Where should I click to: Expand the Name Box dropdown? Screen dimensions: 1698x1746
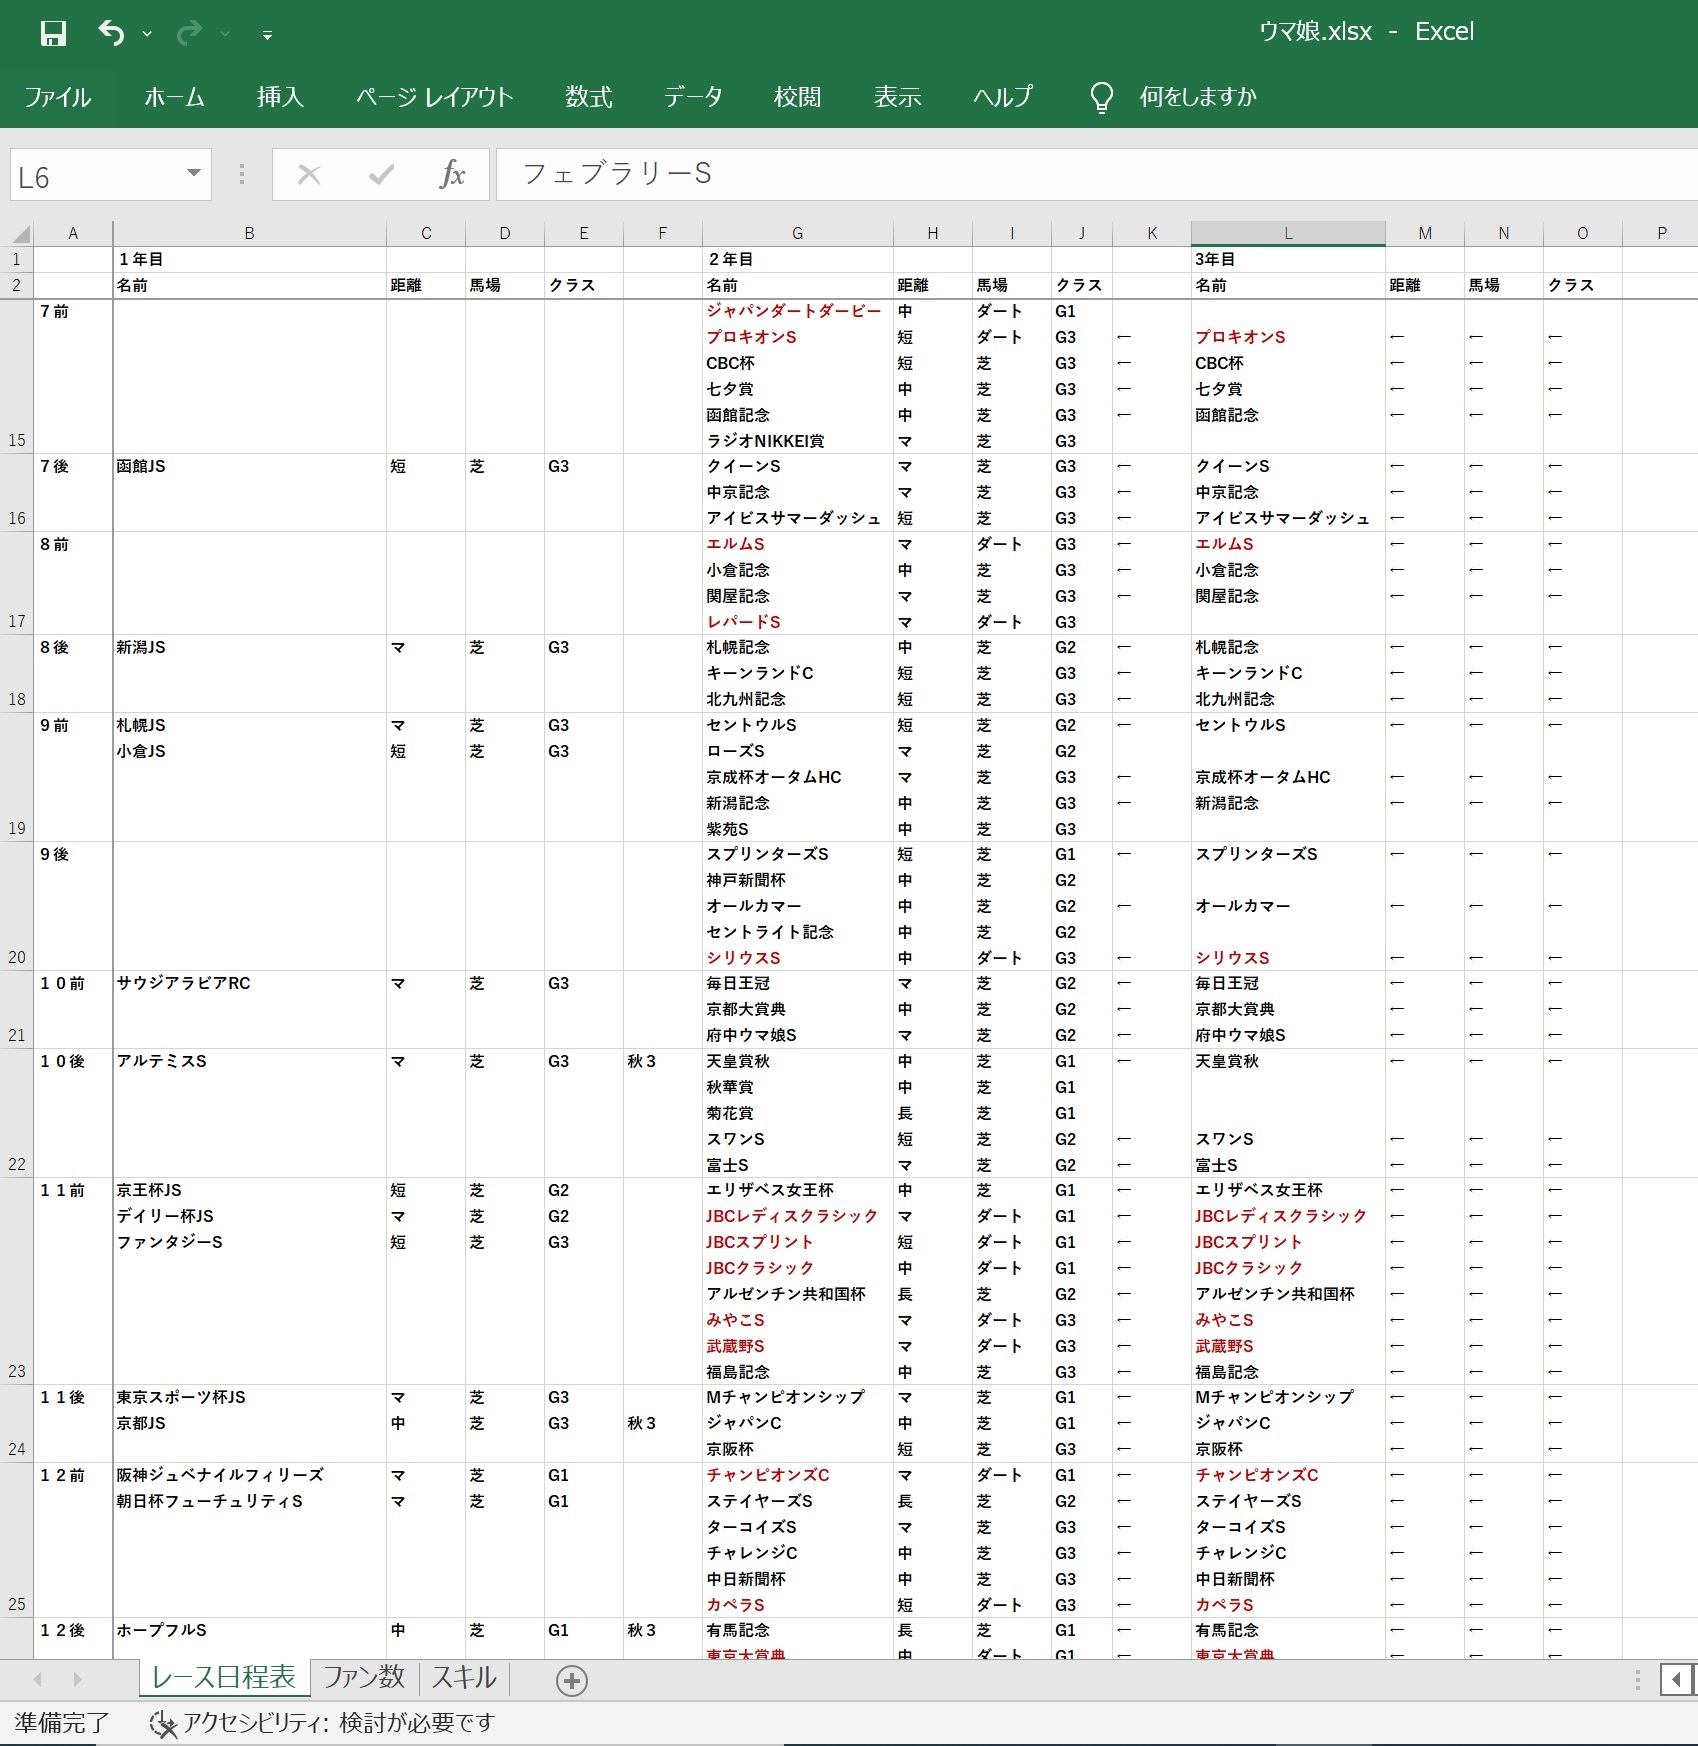(x=193, y=174)
